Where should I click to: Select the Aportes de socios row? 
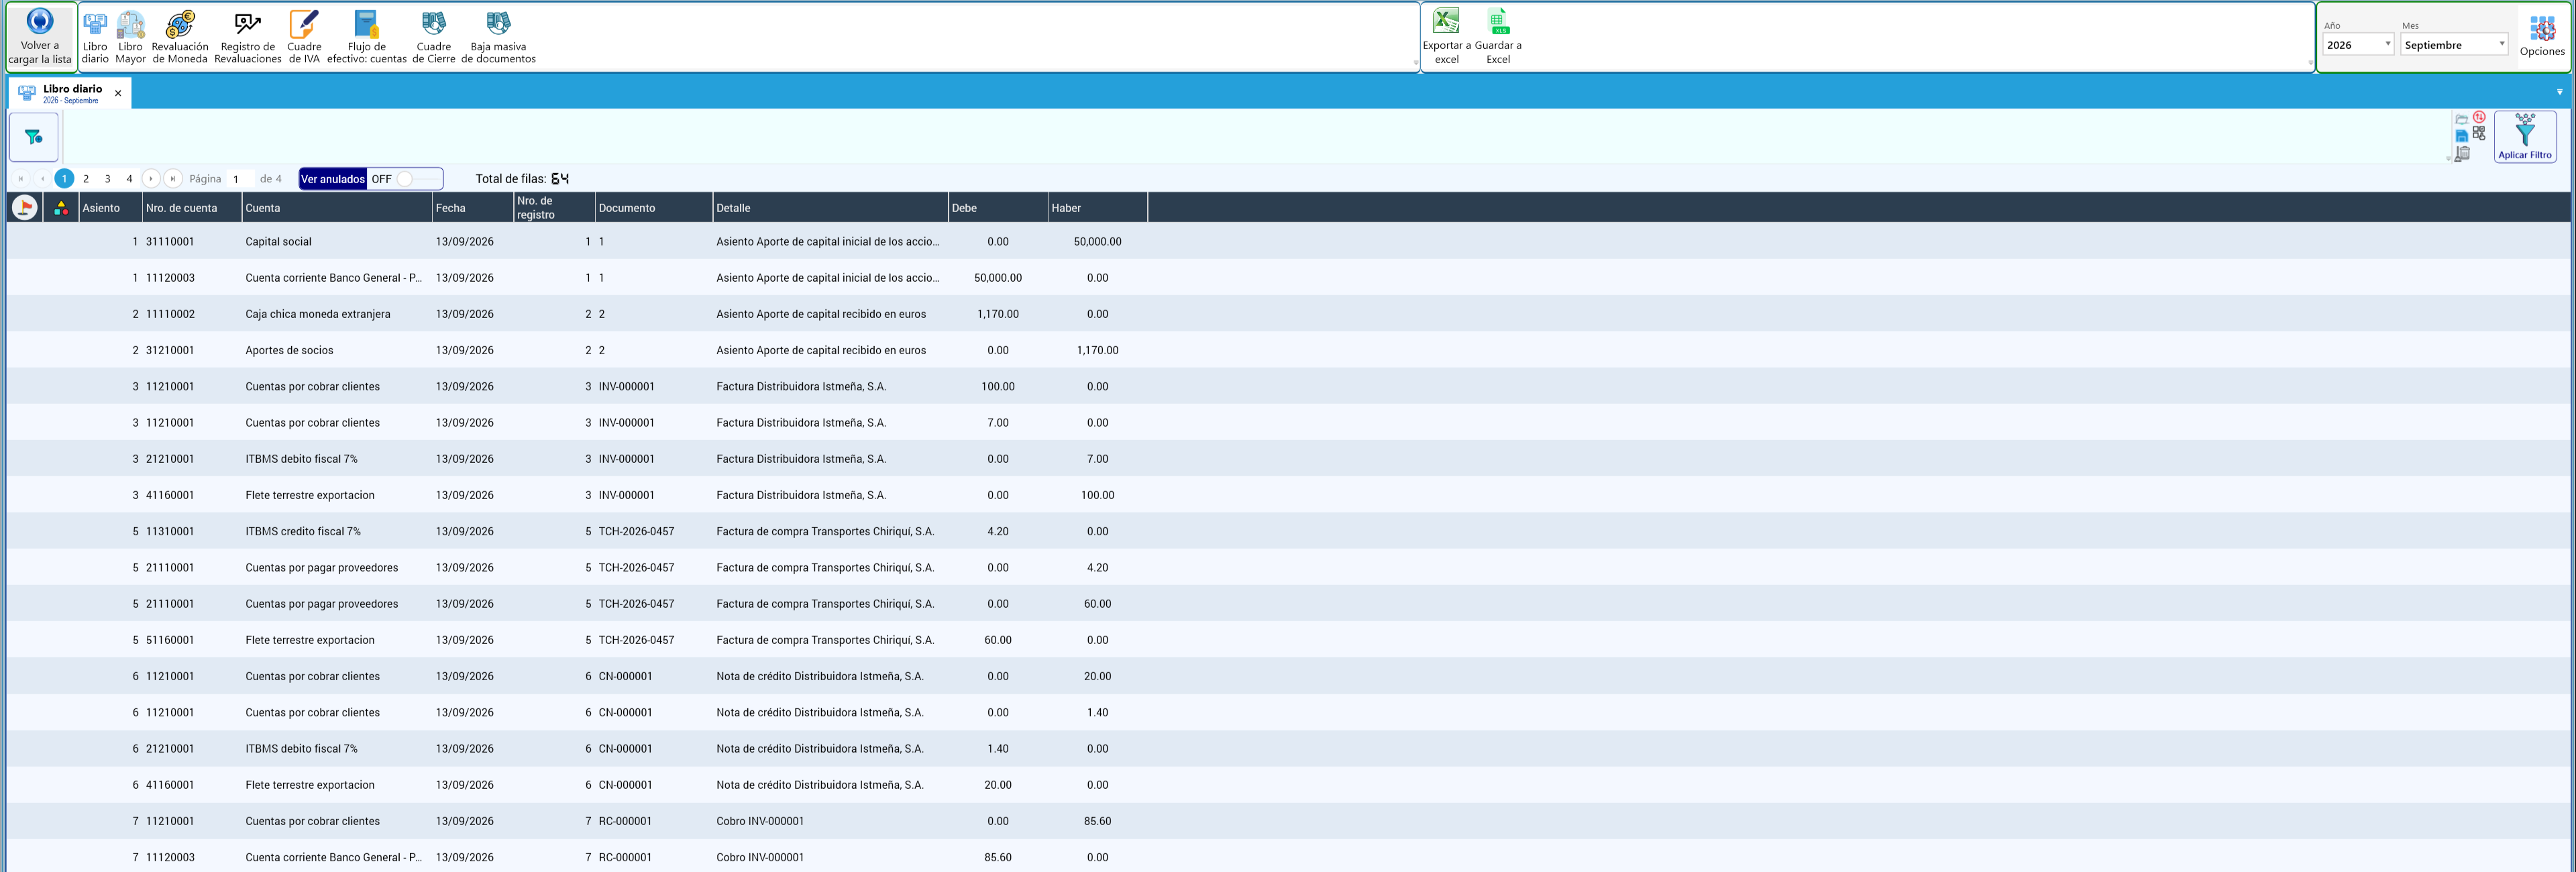(1288, 350)
